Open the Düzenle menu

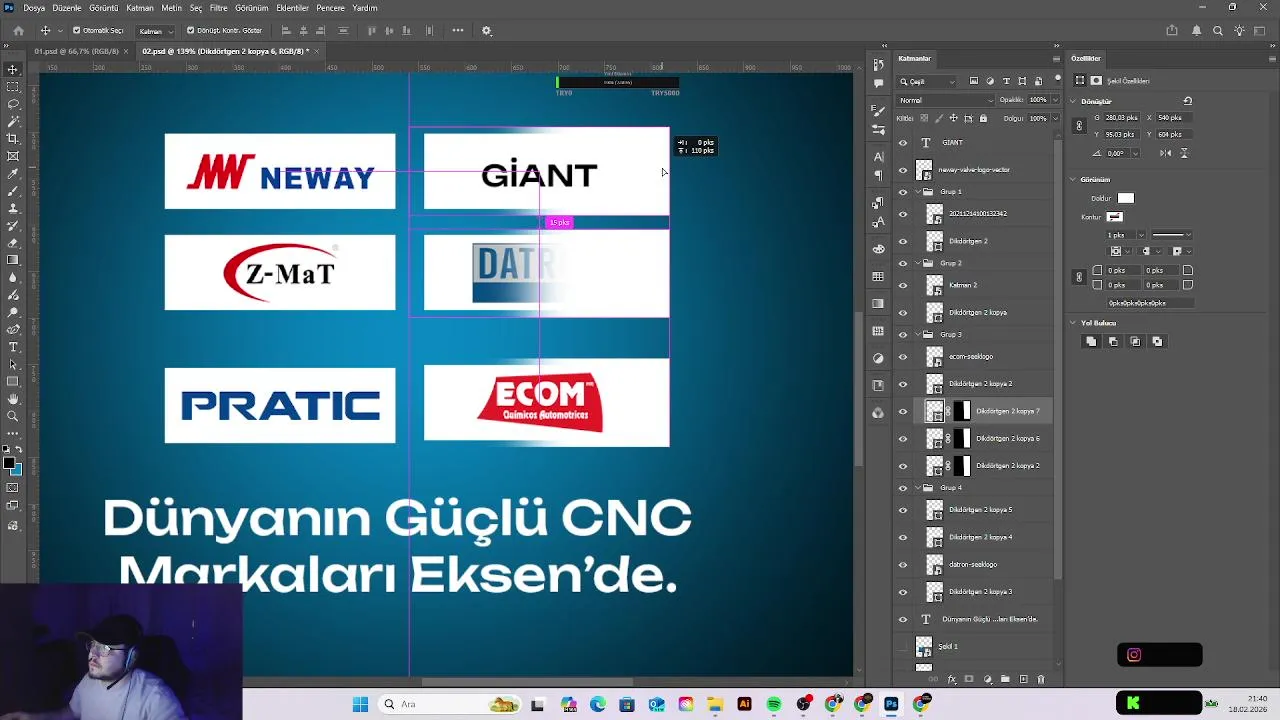(x=67, y=8)
